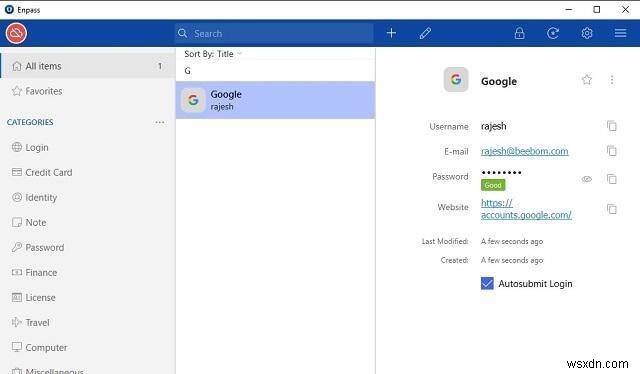Add a new item with plus icon

click(x=391, y=33)
